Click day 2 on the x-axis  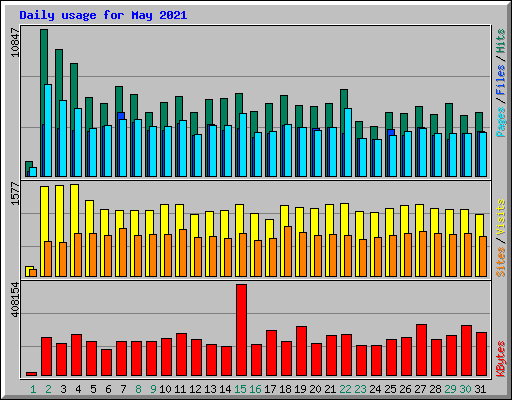point(48,389)
